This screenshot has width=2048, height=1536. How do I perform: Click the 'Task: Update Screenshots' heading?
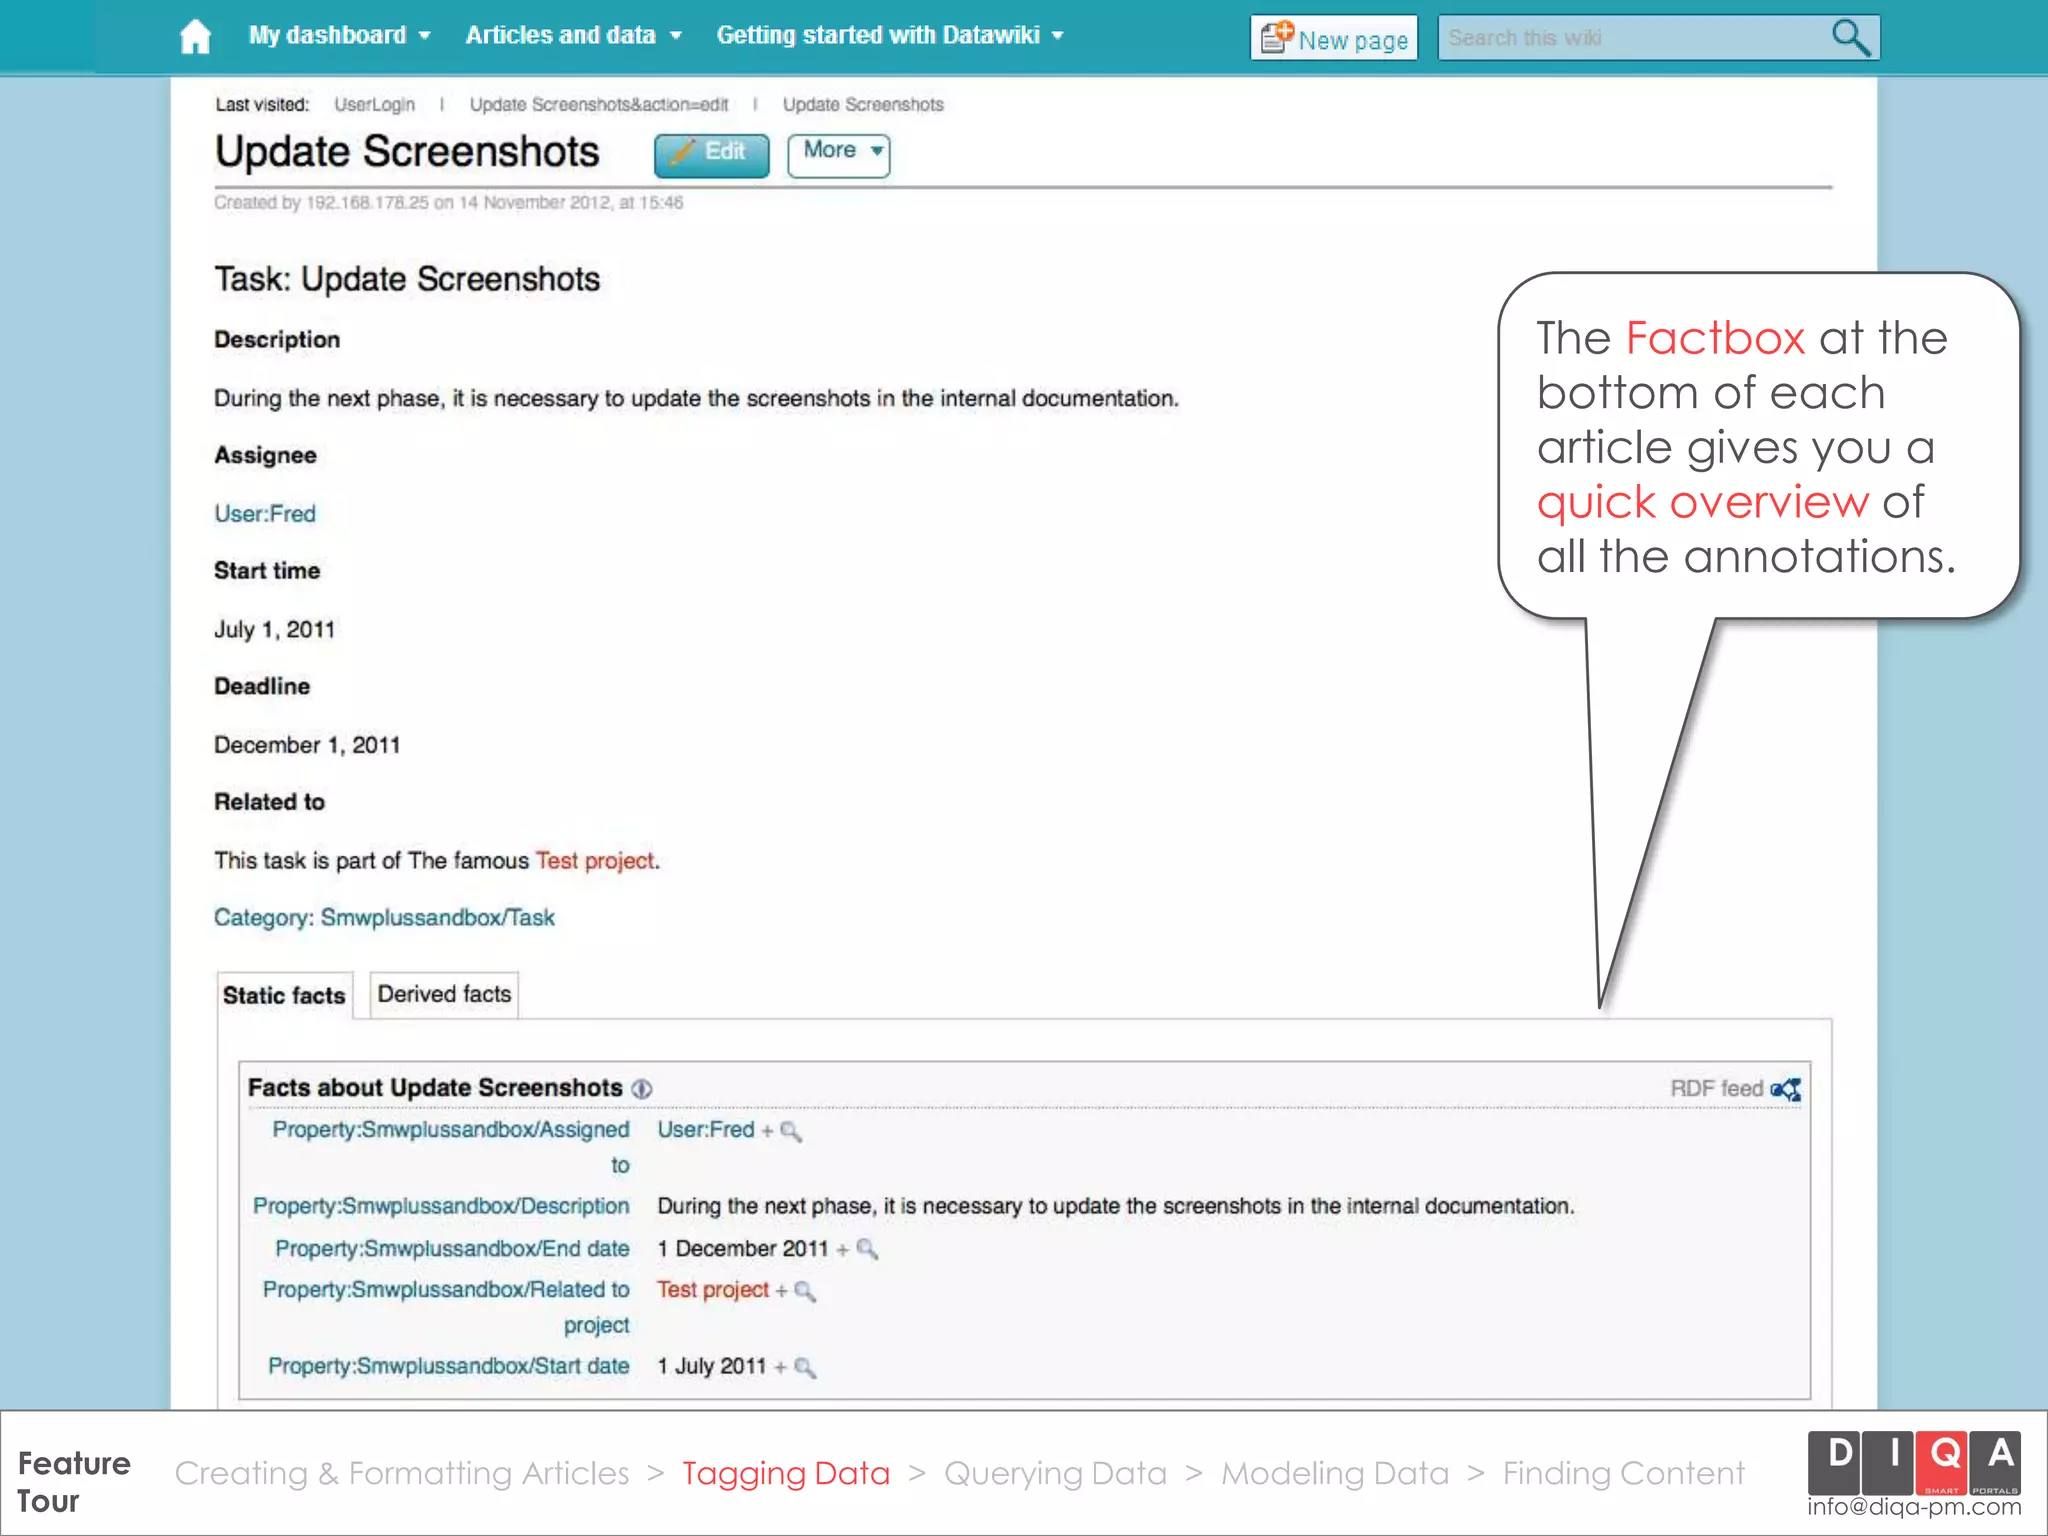click(x=407, y=280)
